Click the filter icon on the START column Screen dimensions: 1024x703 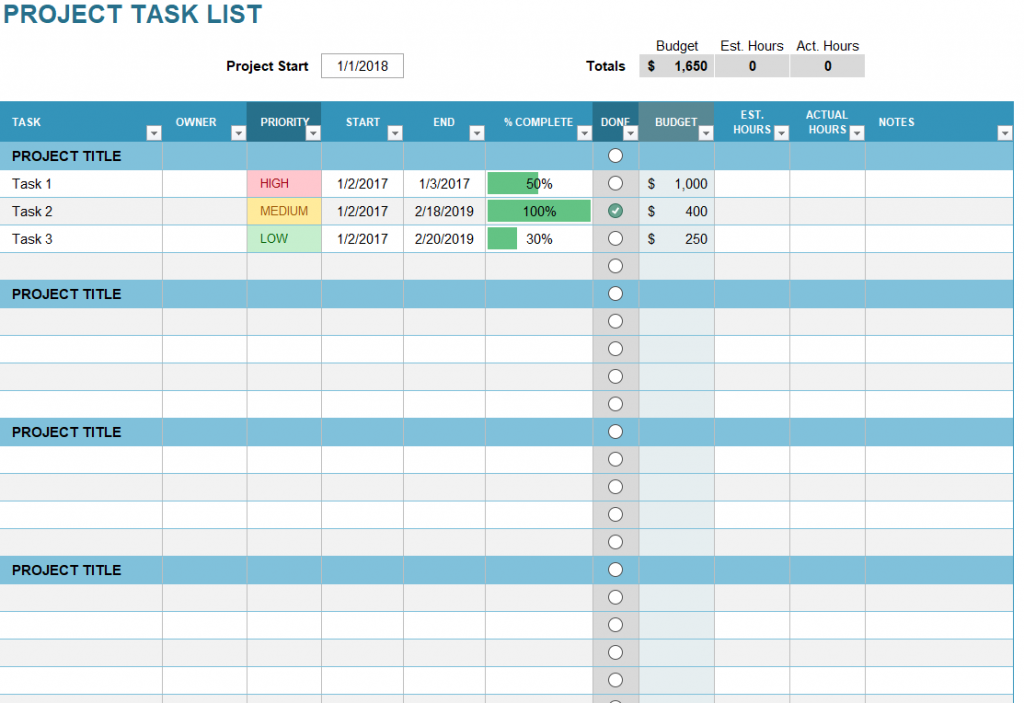396,131
